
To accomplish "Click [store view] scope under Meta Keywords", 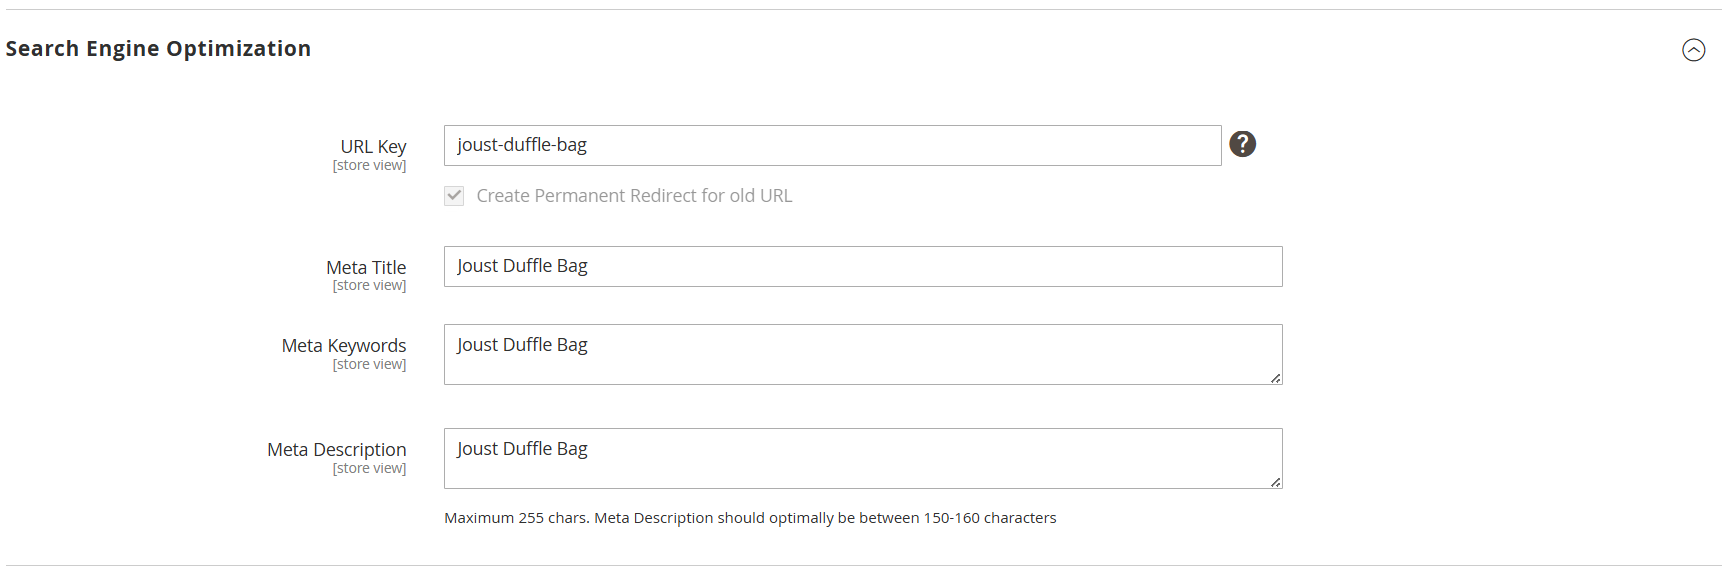I will (369, 365).
